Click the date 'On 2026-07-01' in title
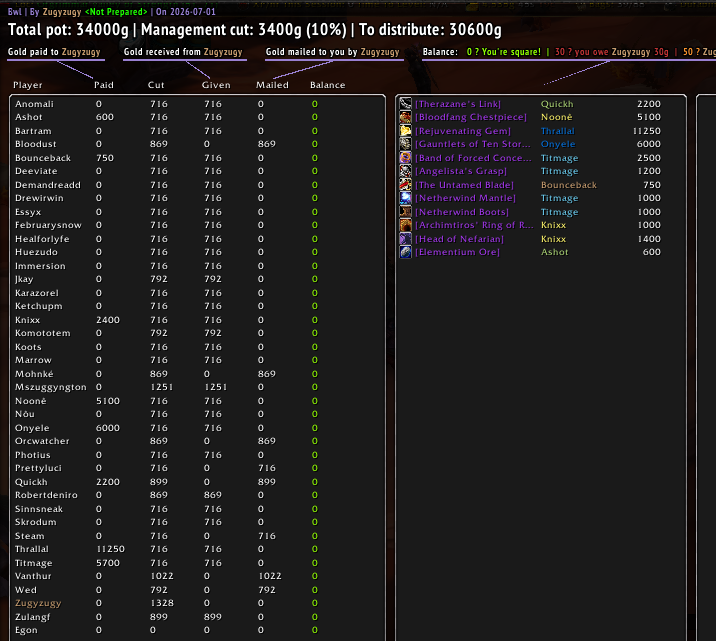 coord(186,12)
